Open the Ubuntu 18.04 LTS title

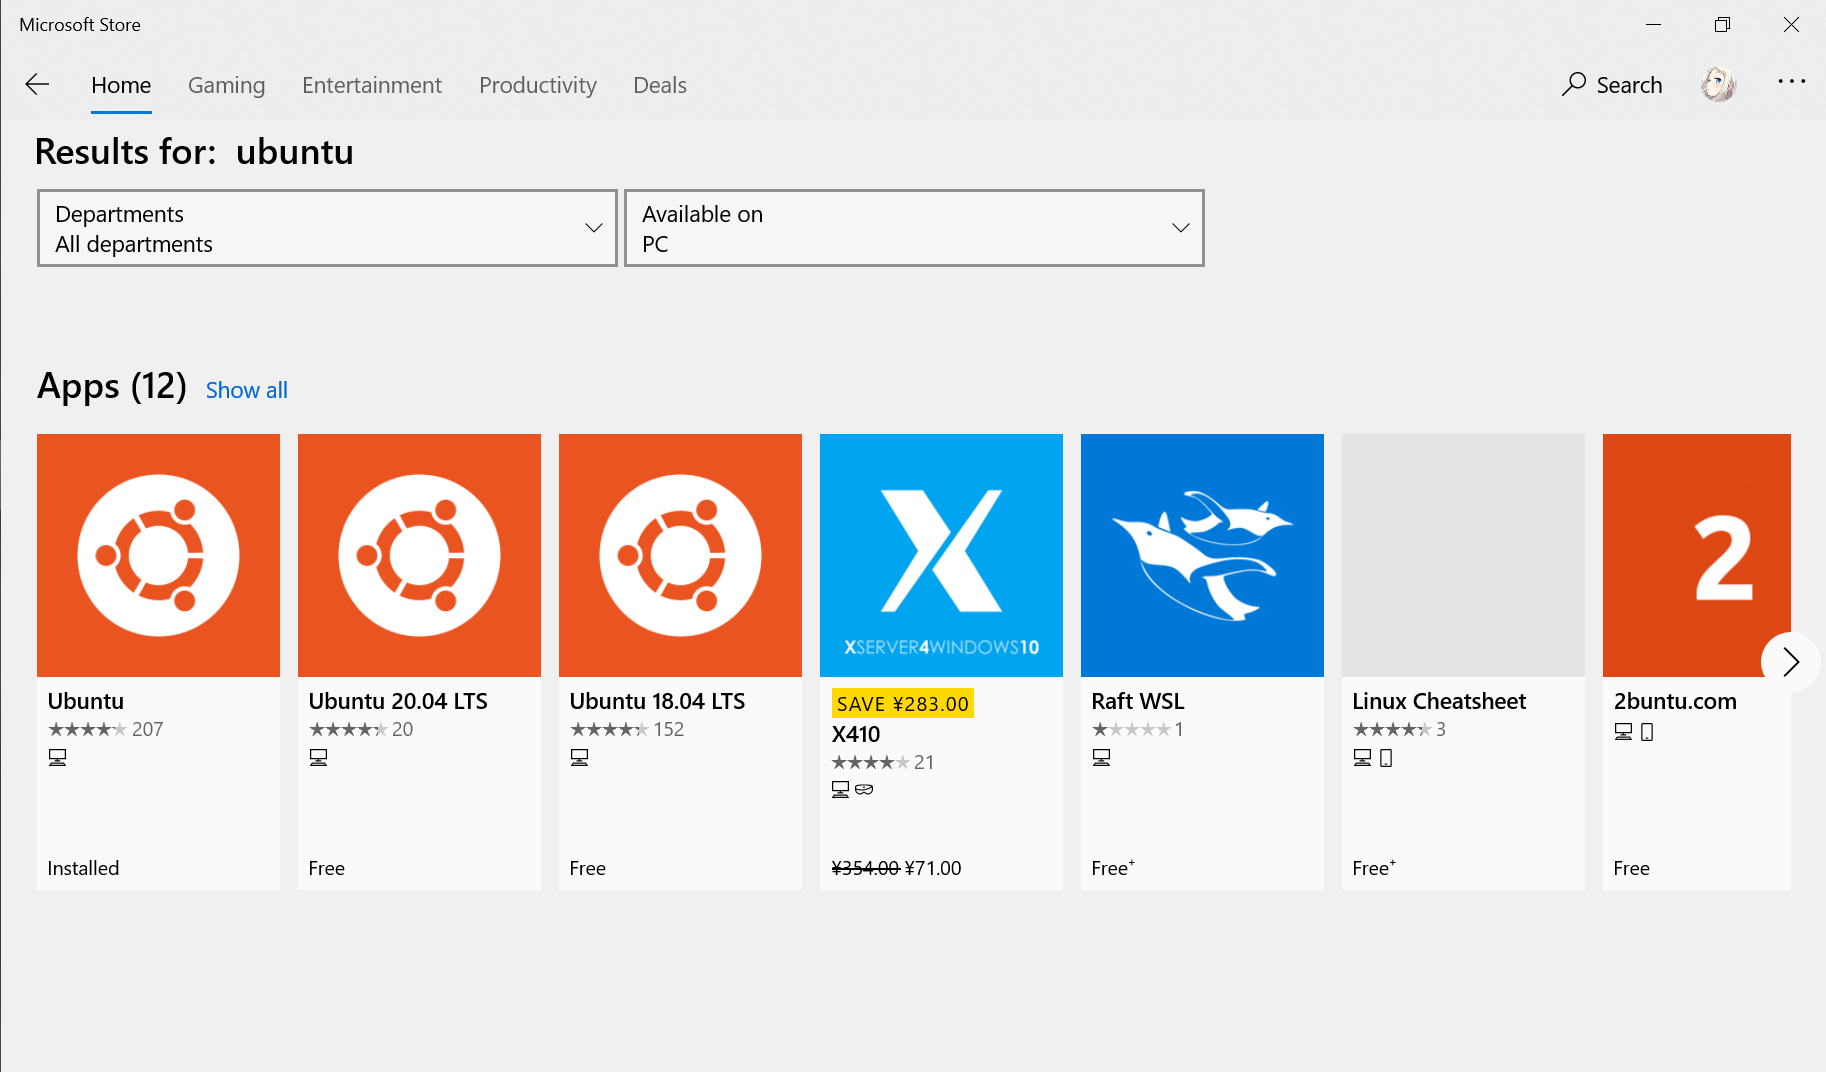point(657,701)
